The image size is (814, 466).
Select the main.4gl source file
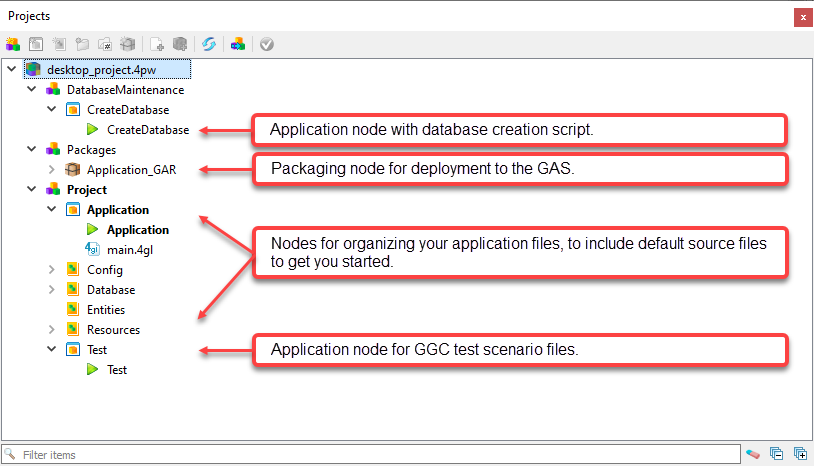[x=127, y=250]
